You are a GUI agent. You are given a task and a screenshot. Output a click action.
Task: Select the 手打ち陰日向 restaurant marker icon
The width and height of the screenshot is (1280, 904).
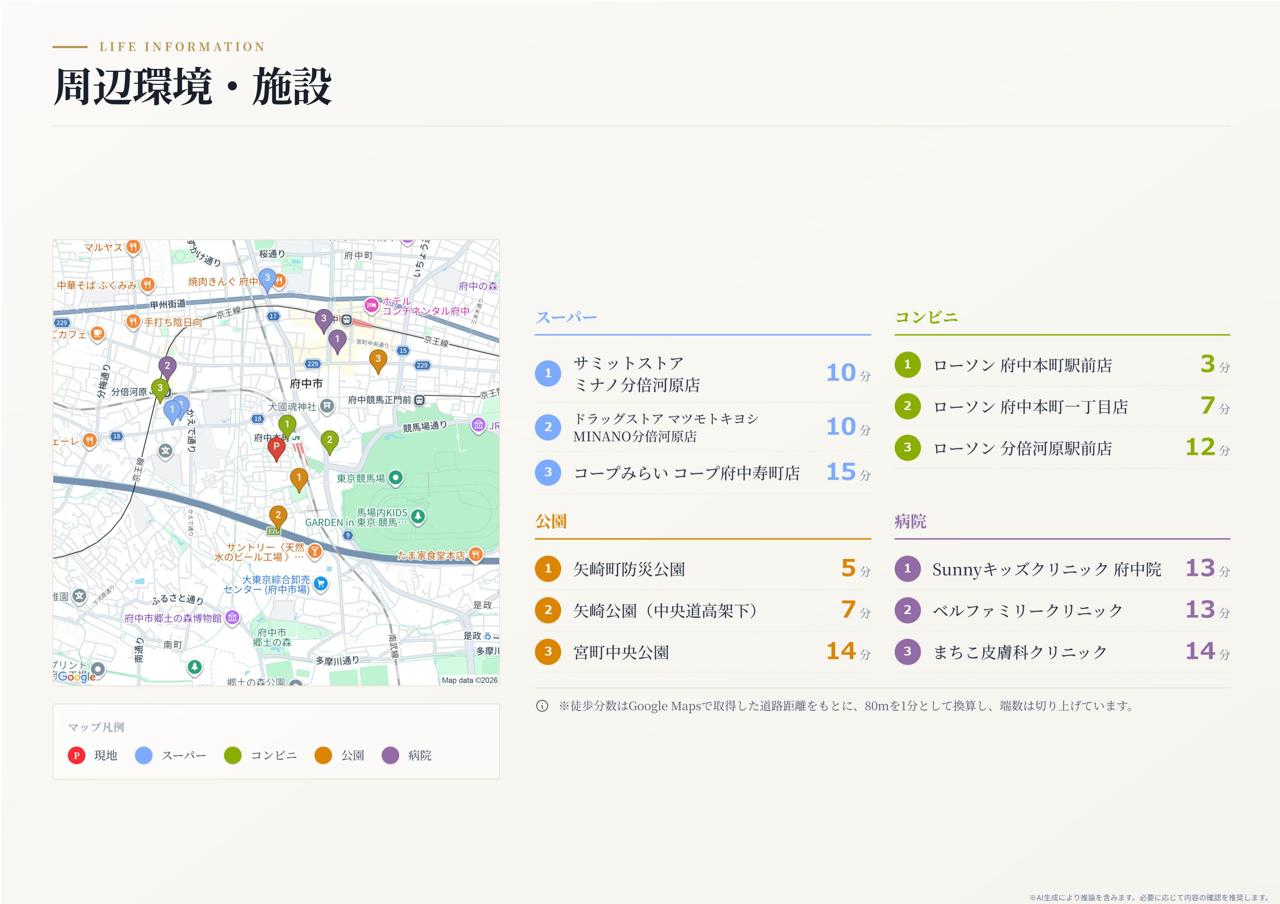tap(133, 322)
